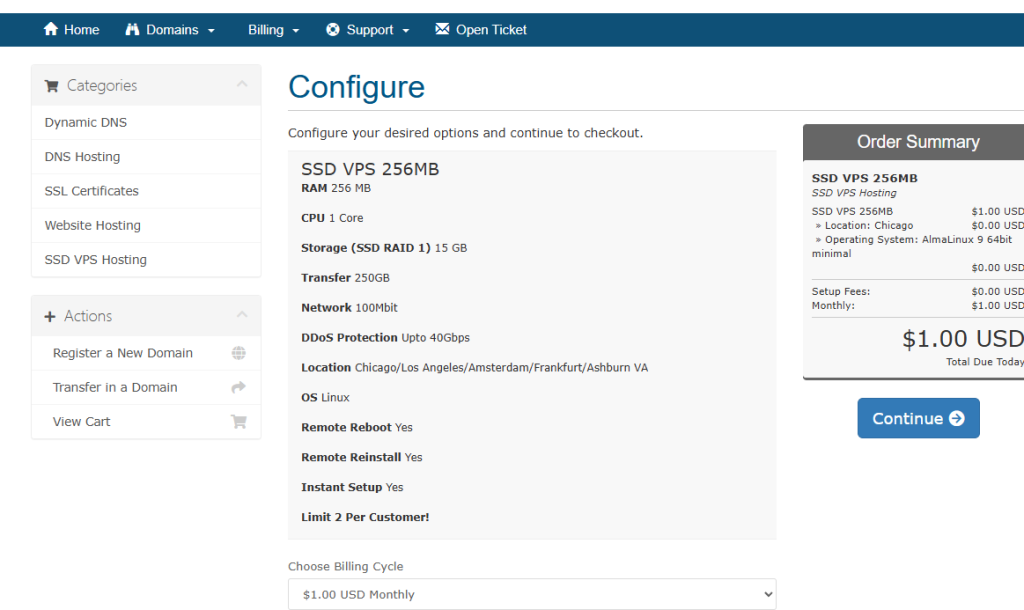Open the Website Hosting category
Viewport: 1024px width, 610px height.
[x=93, y=225]
